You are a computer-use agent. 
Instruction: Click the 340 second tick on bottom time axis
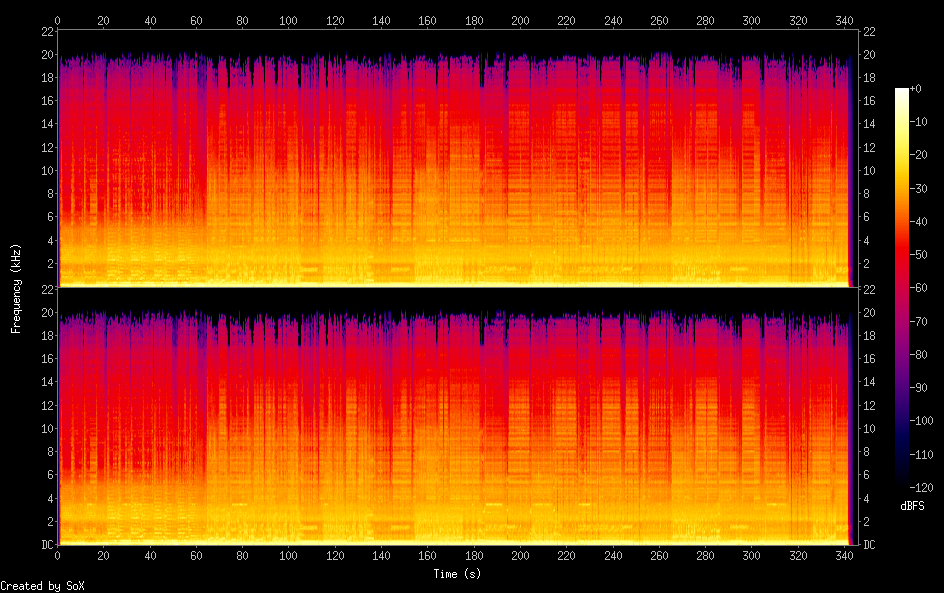[x=844, y=556]
